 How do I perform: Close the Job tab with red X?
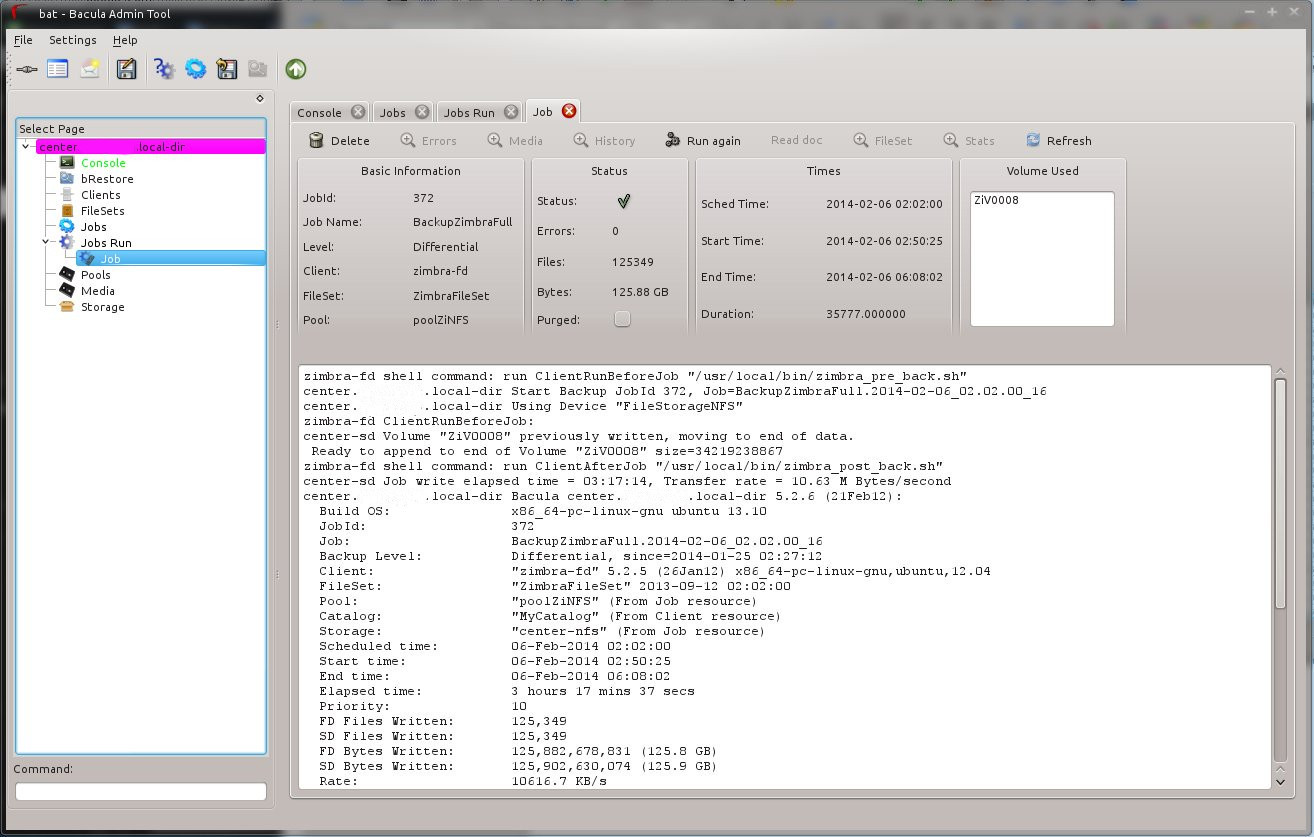[569, 111]
